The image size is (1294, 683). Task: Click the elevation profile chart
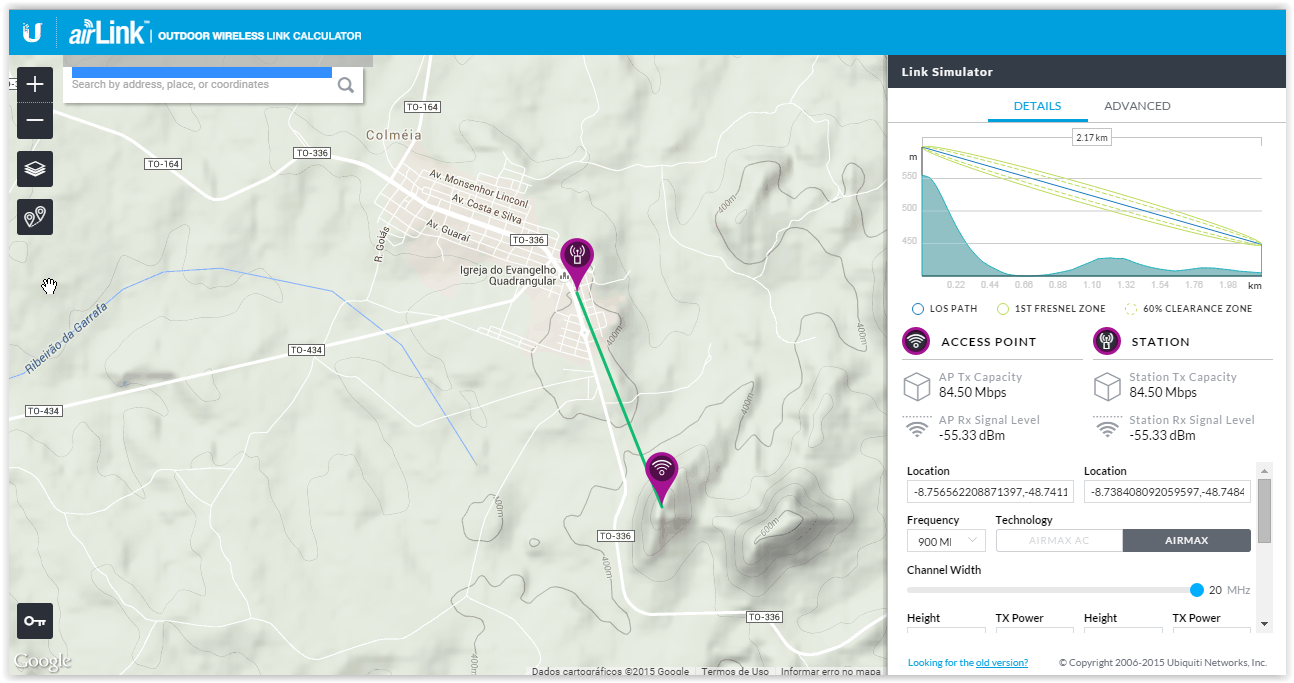1091,211
